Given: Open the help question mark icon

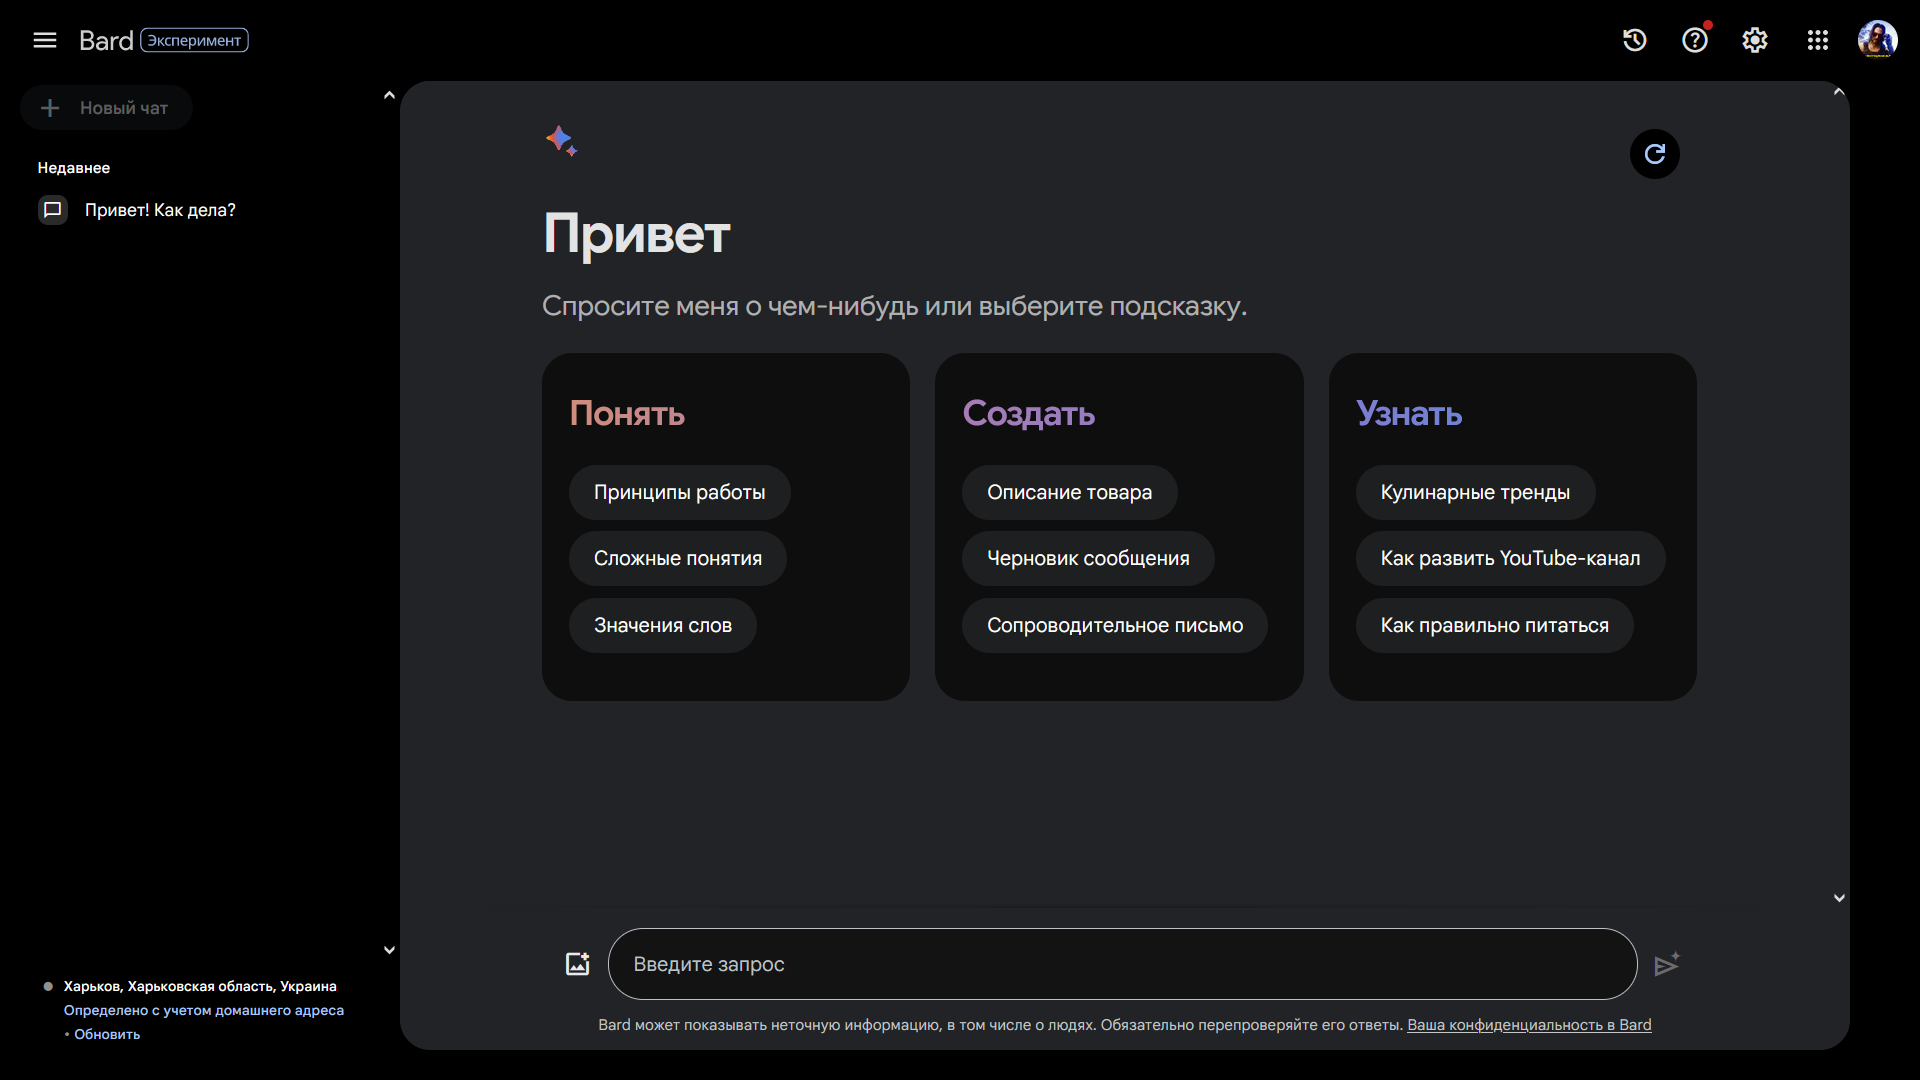Looking at the screenshot, I should pos(1695,40).
